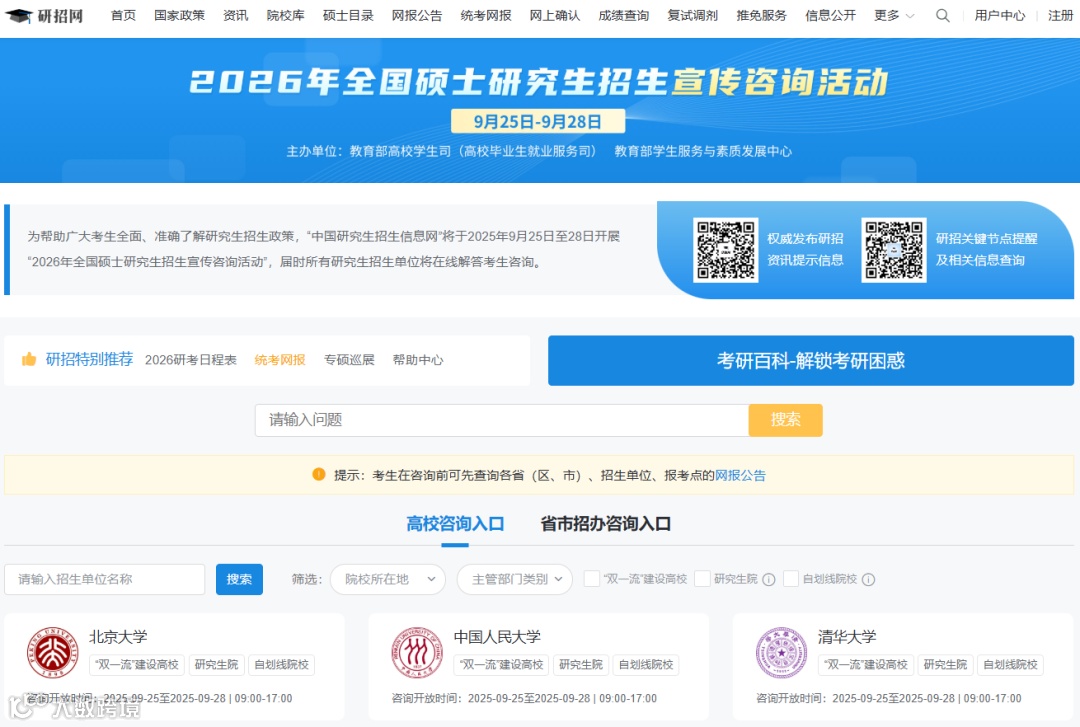
Task: Open 考研百科-解锁考研困惑 banner button
Action: click(811, 360)
